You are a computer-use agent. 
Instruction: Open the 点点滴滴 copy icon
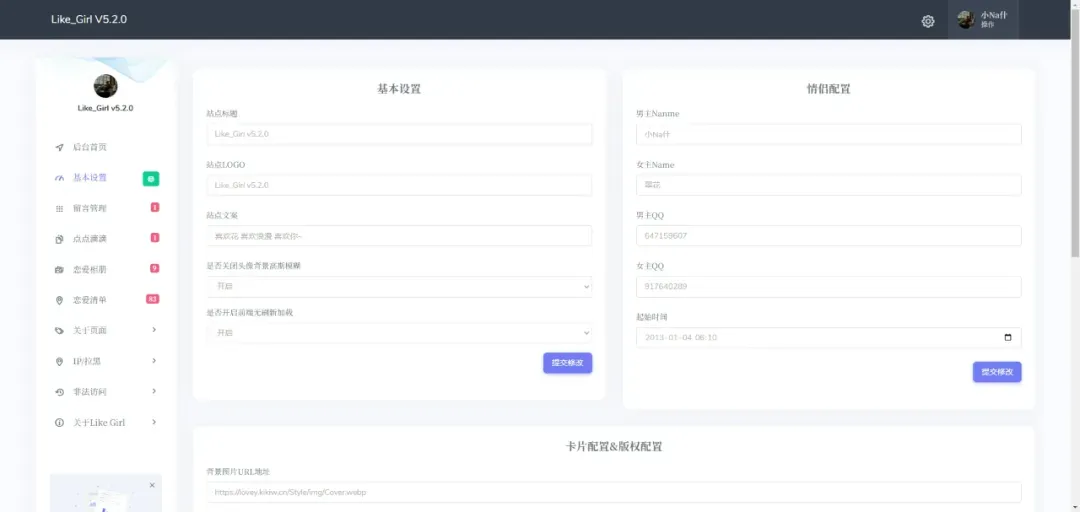pos(59,239)
